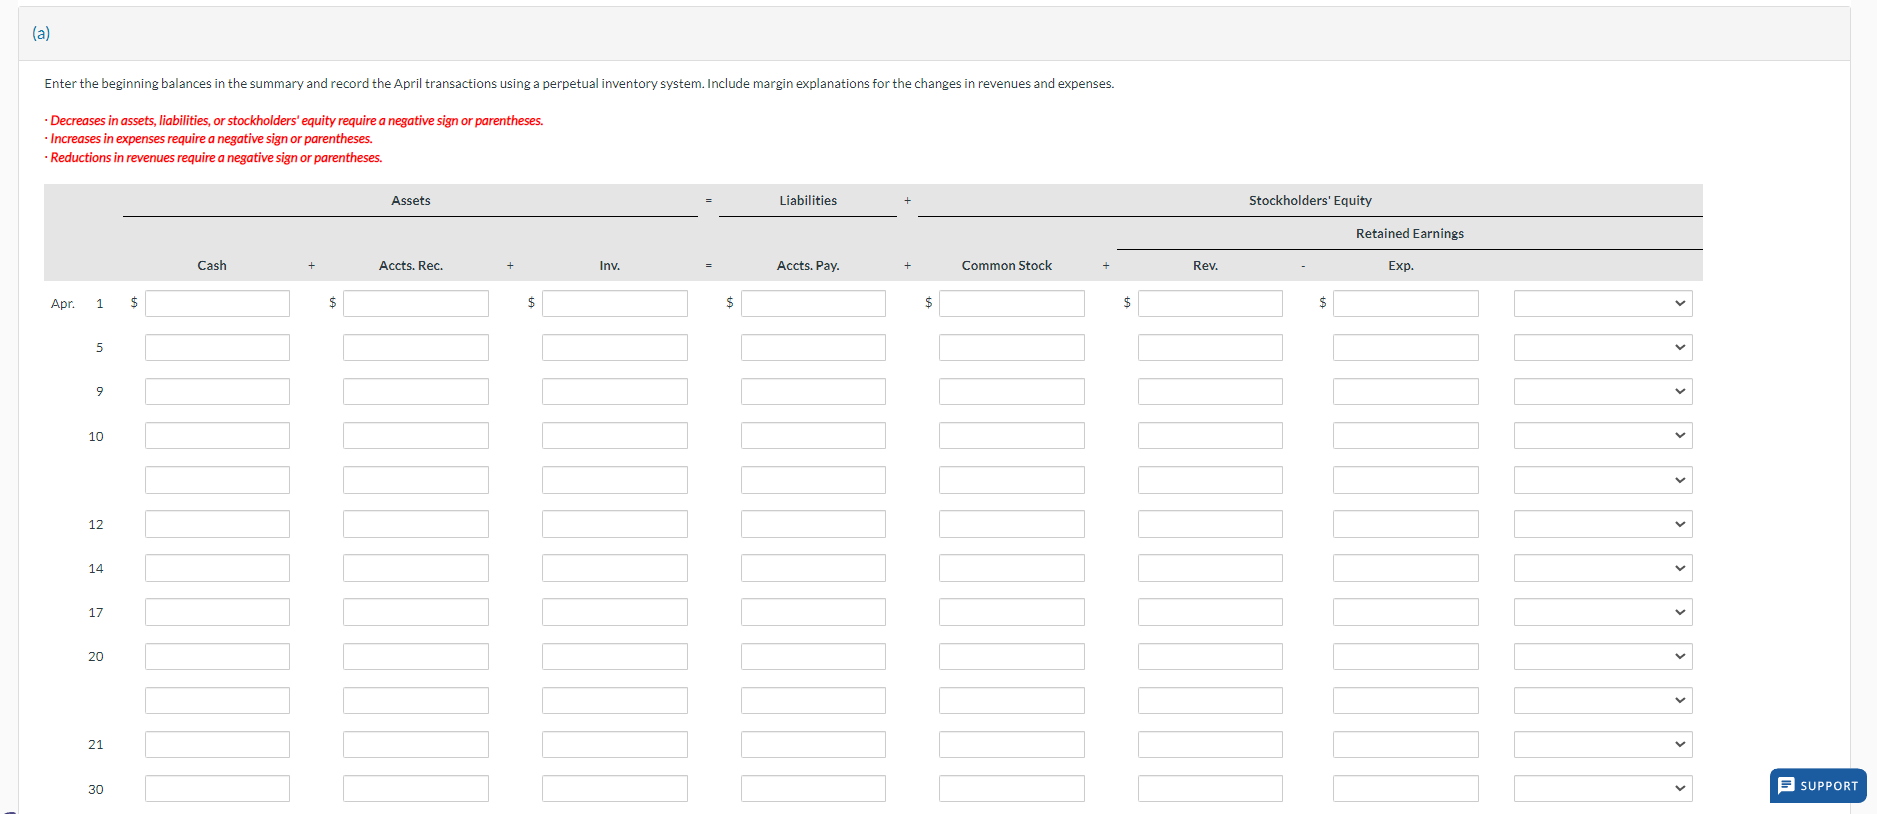
Task: Click the Accts. Pay. field for day 21
Action: 813,744
